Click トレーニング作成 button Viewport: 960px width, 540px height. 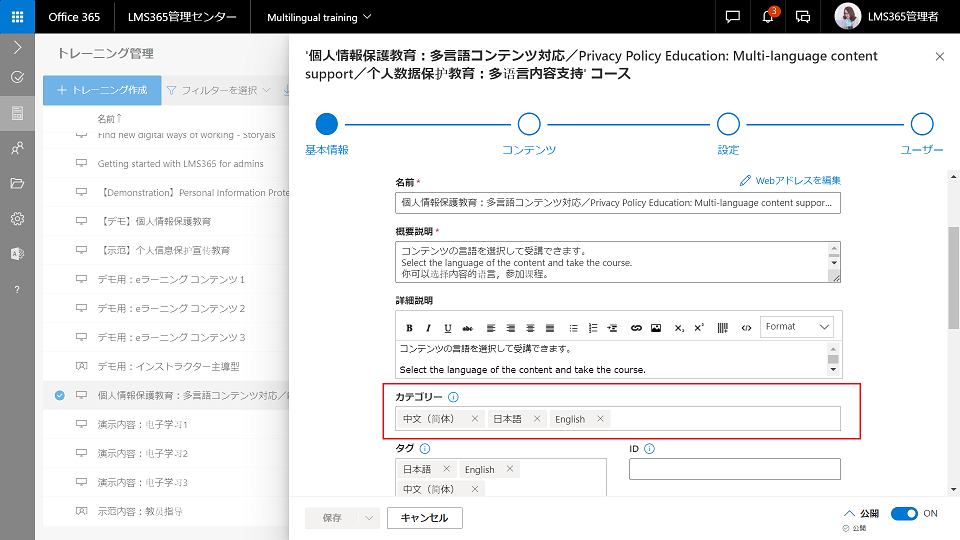pyautogui.click(x=102, y=90)
